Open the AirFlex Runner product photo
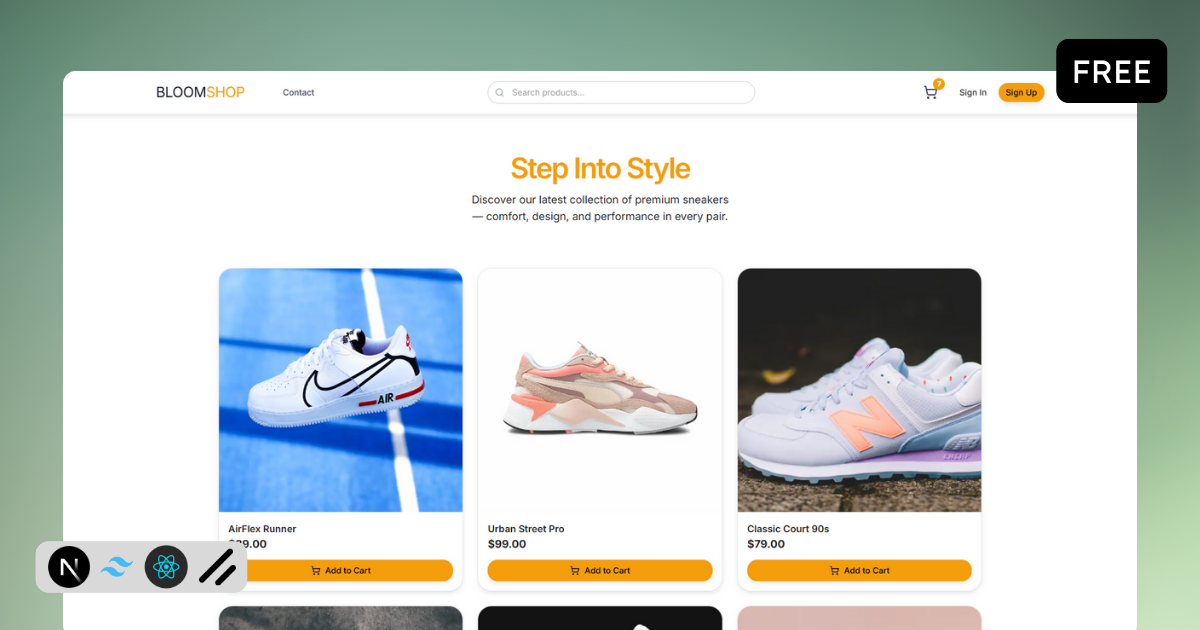The height and width of the screenshot is (630, 1200). coord(340,390)
